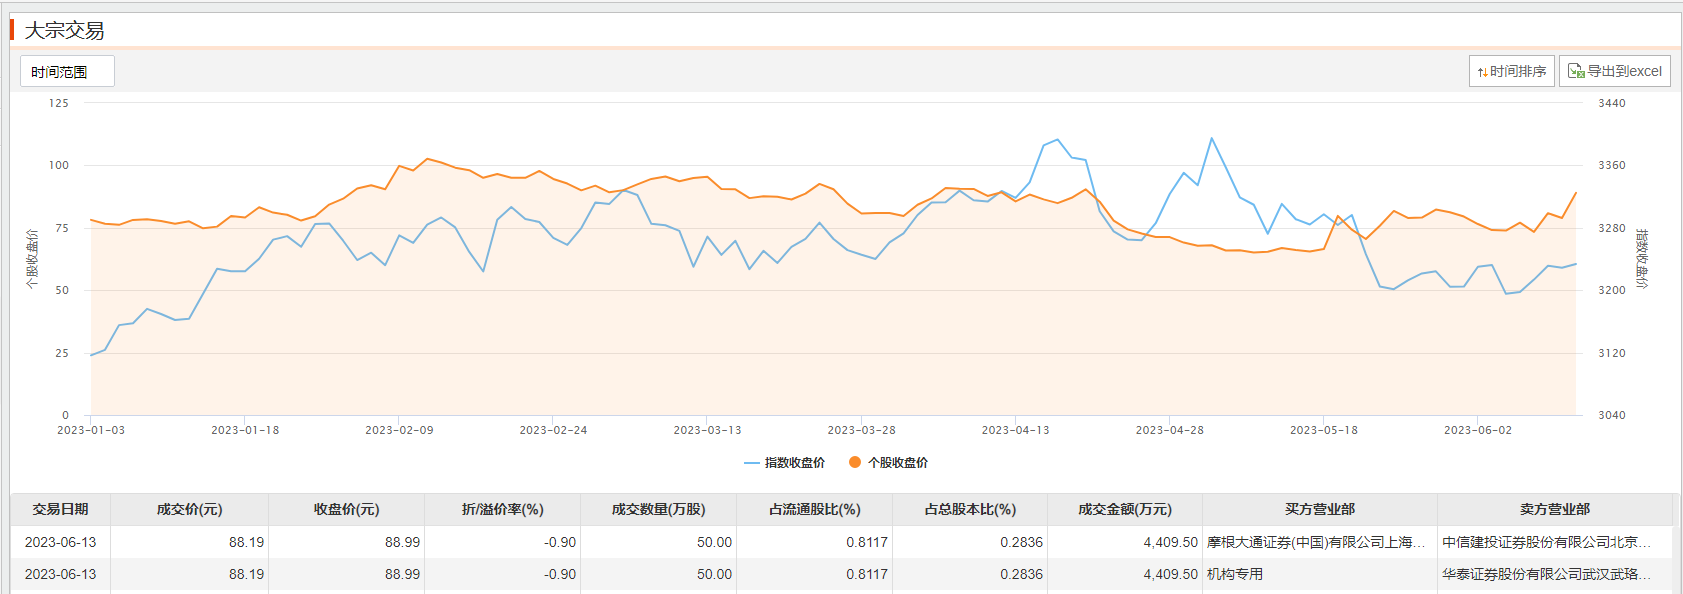Click the 成交价(元) column header
The height and width of the screenshot is (594, 1683).
[189, 509]
